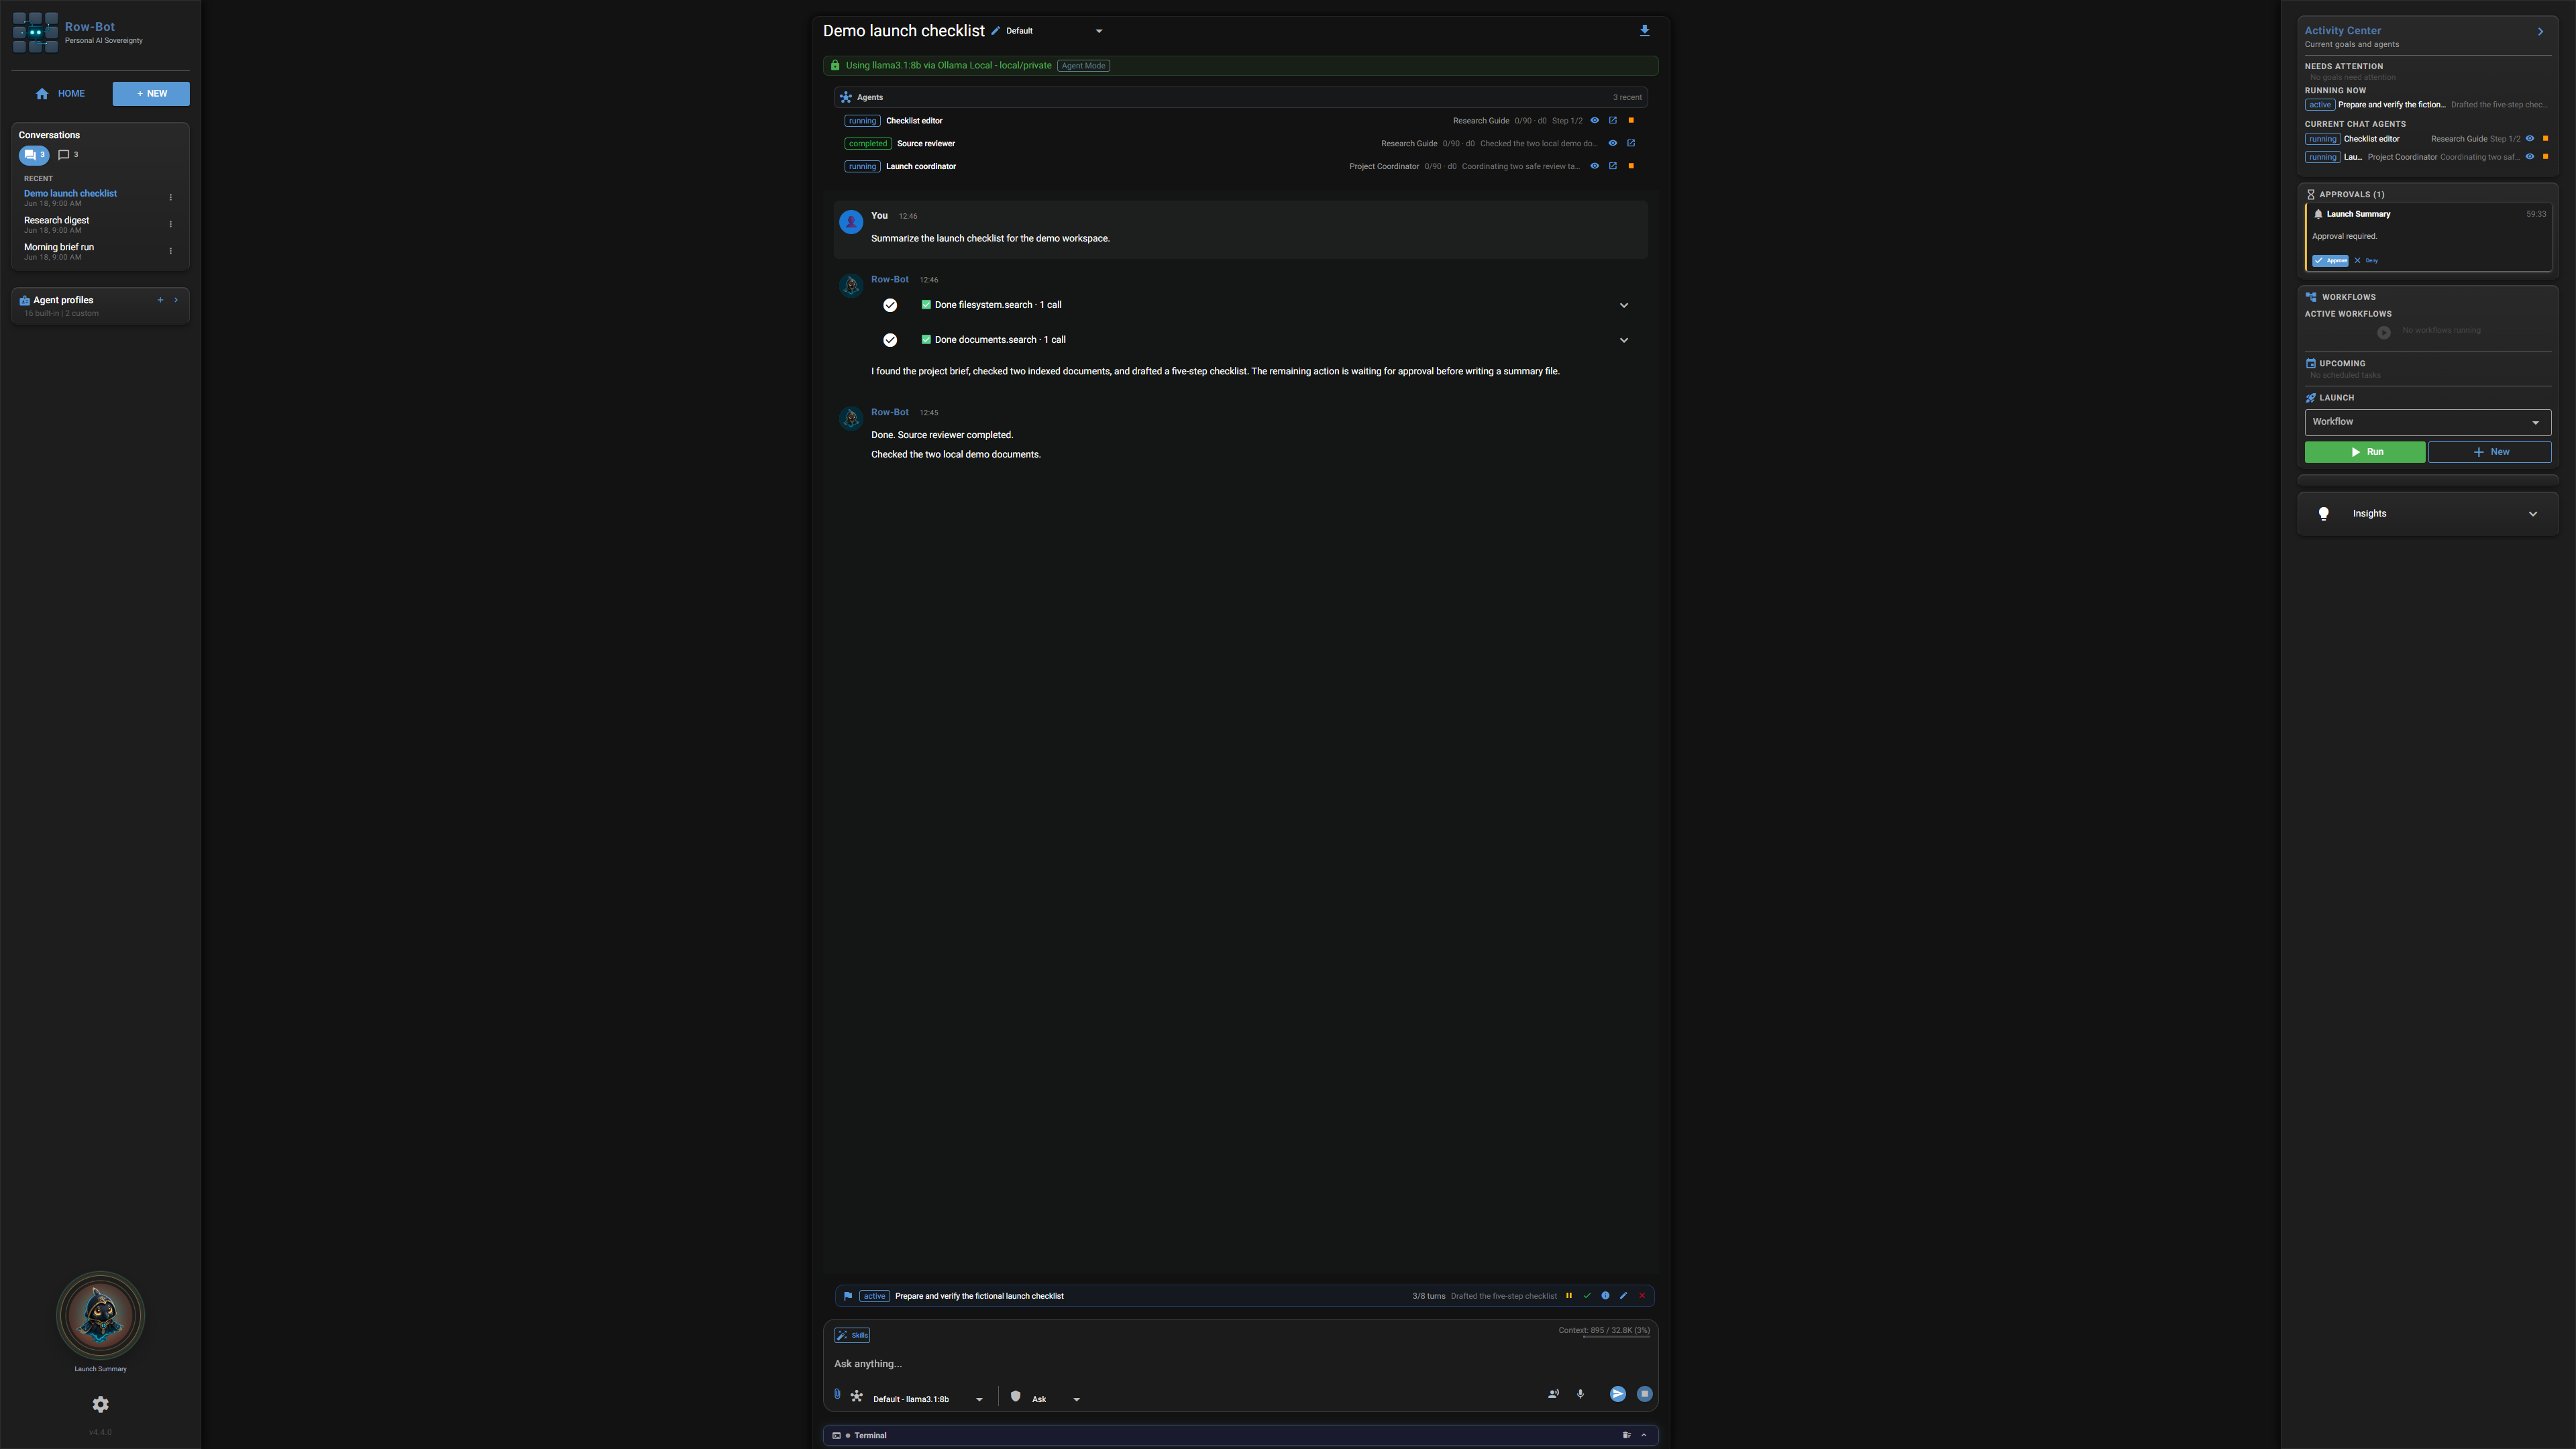Collapse the Activity Center with chevron

tap(2540, 32)
